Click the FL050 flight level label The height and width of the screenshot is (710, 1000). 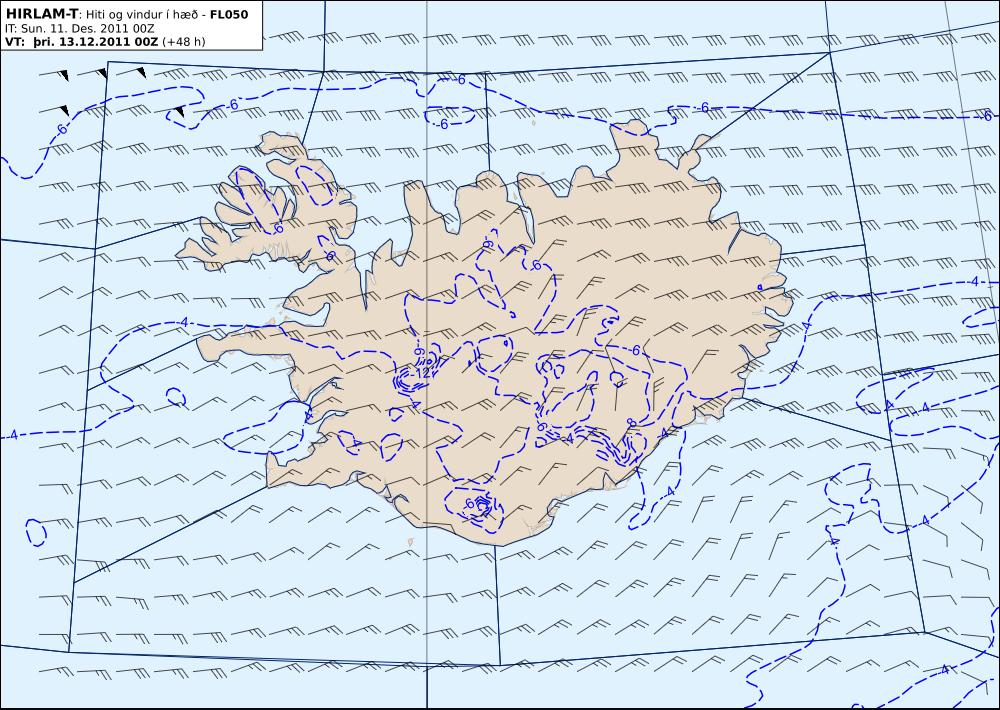(x=228, y=15)
